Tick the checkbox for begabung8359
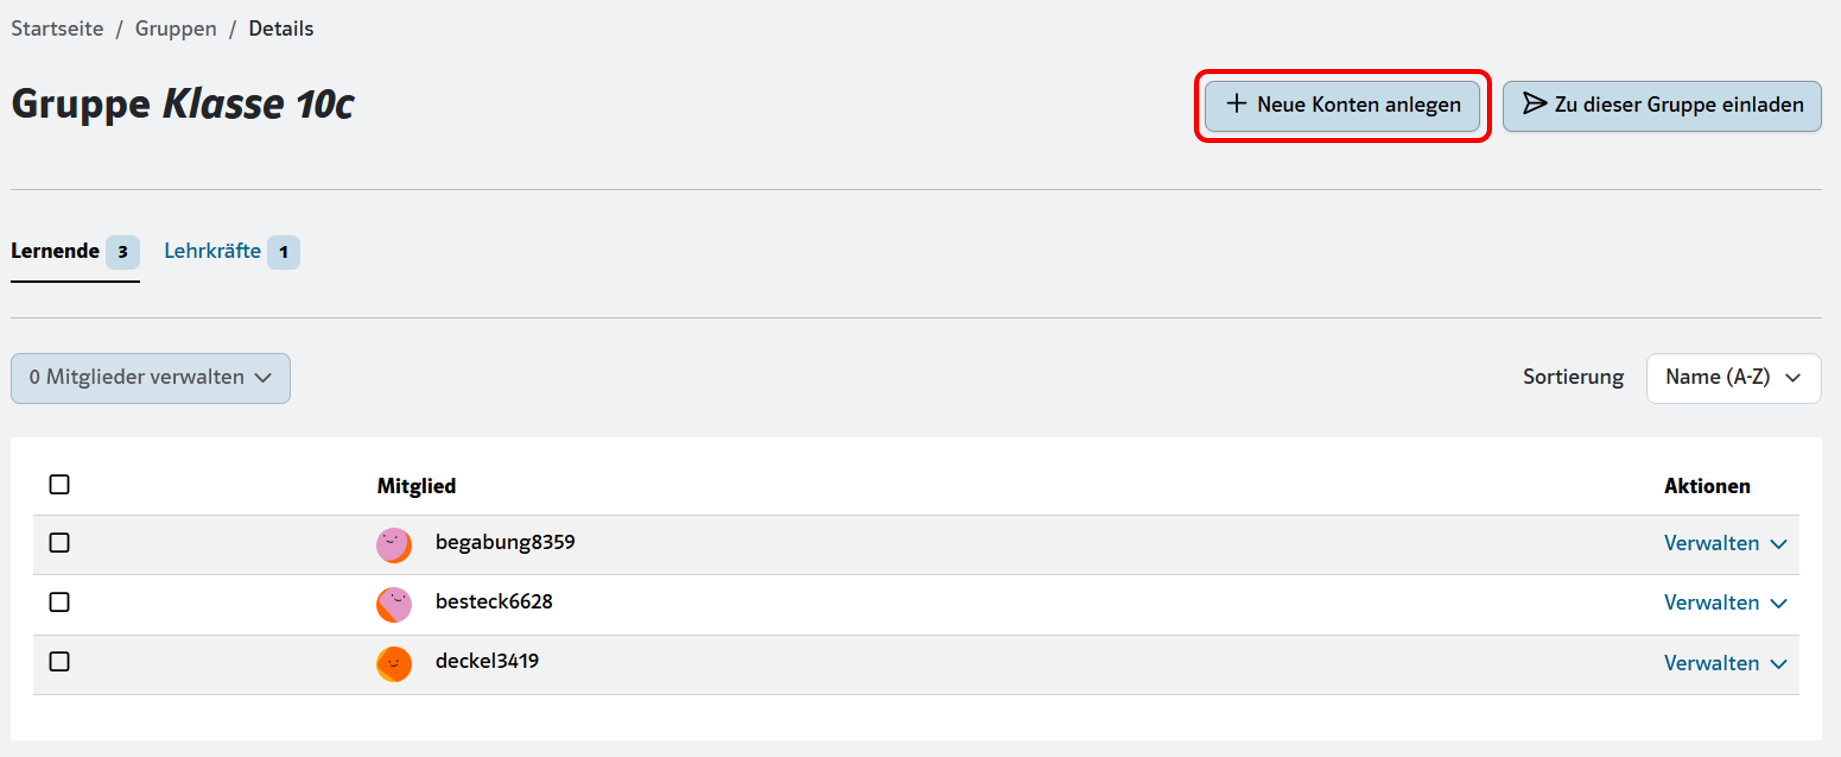 (60, 543)
